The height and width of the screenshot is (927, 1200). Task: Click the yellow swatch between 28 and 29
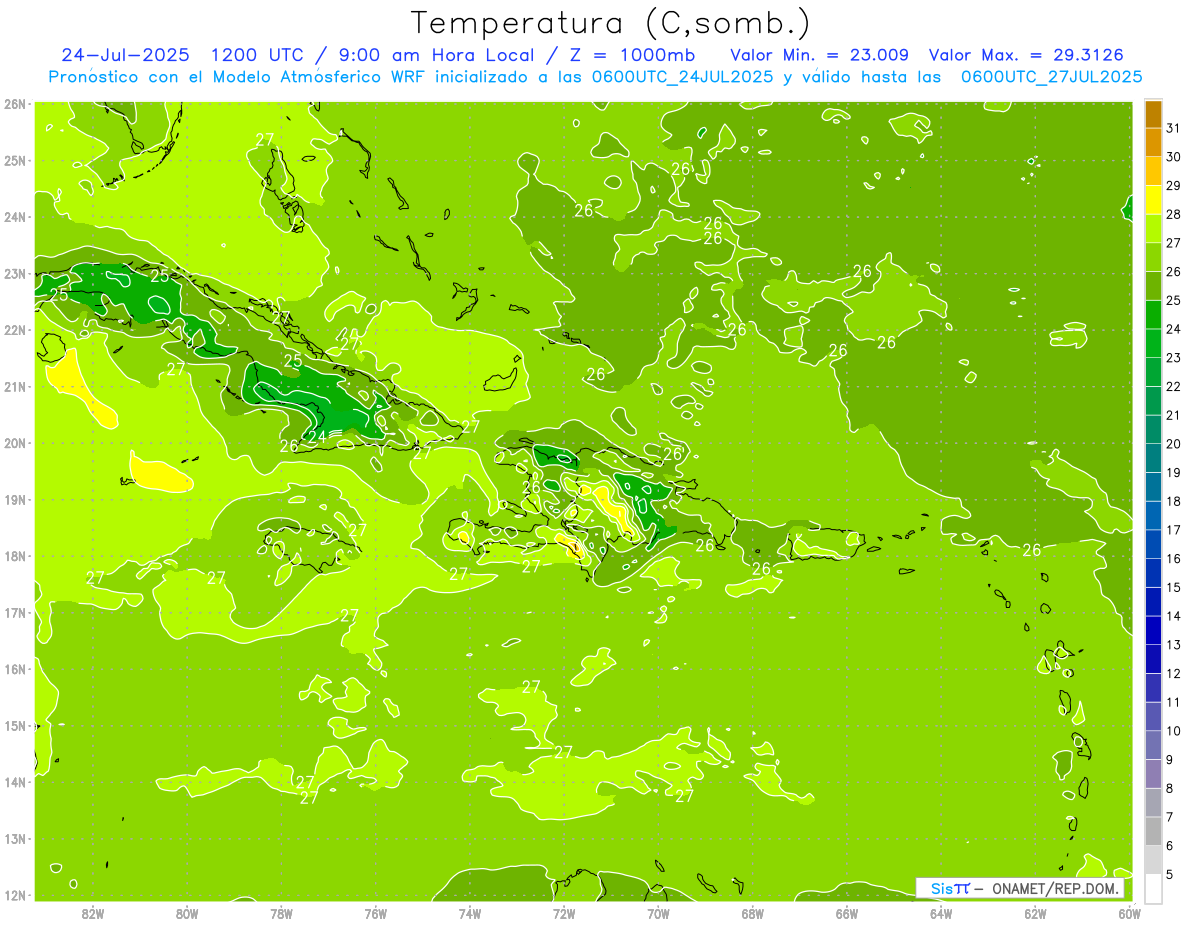coord(1153,200)
